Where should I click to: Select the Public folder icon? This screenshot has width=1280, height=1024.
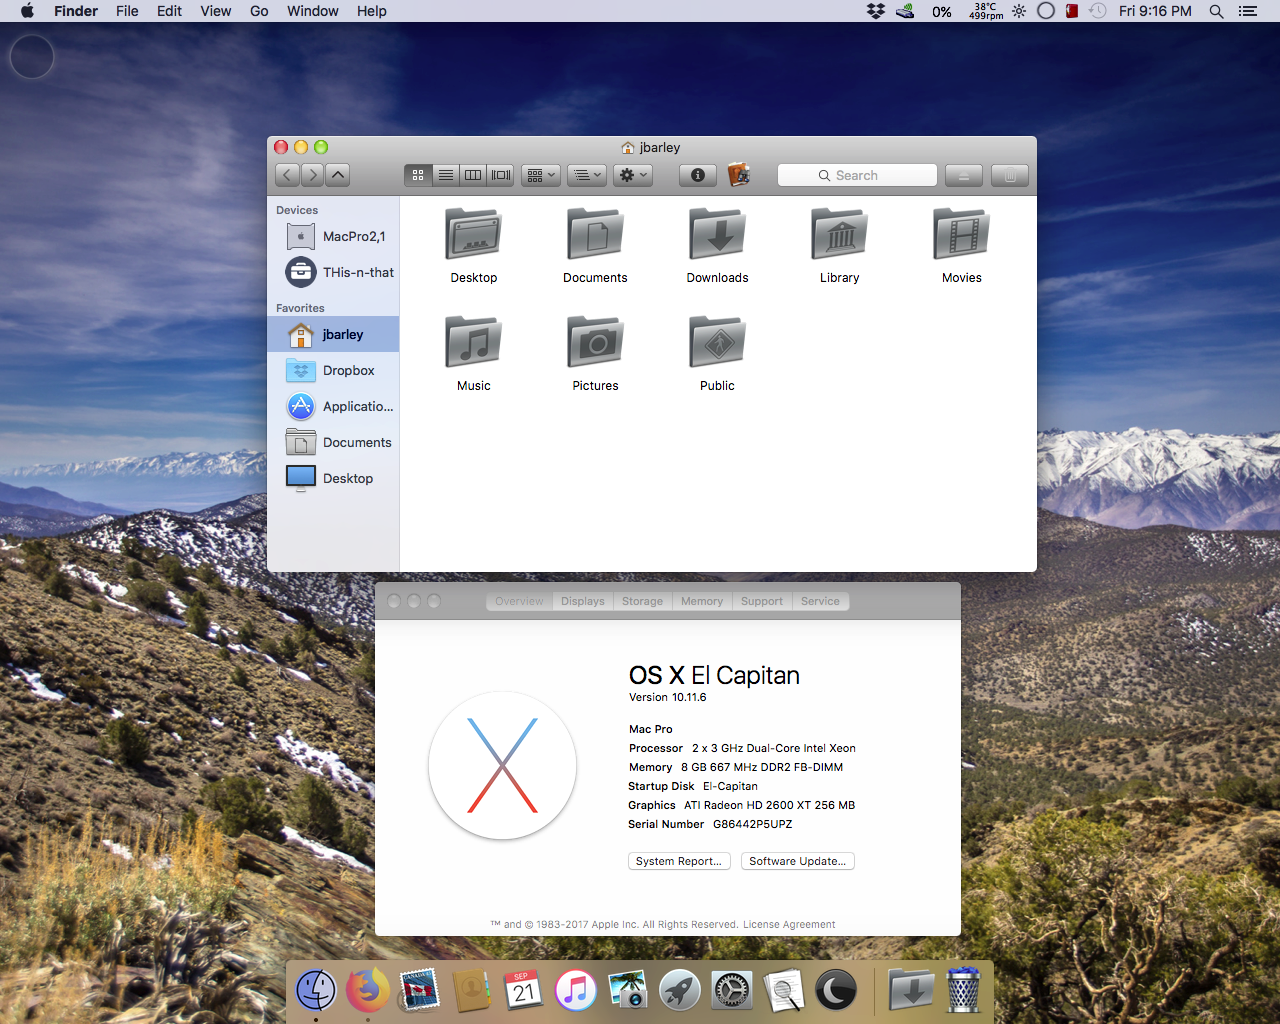(x=718, y=344)
